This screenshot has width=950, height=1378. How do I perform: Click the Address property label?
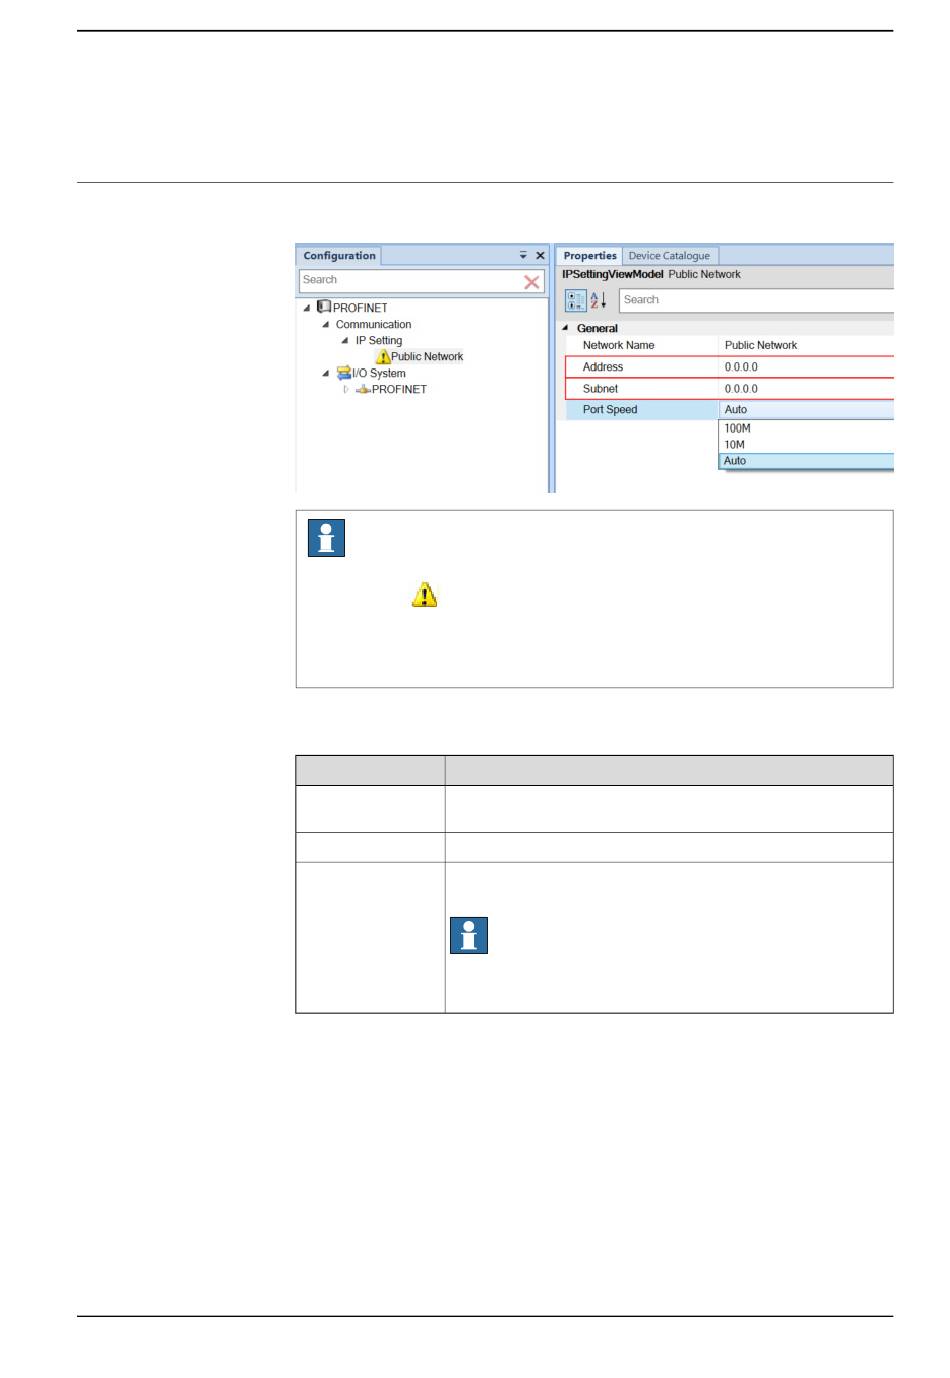point(603,367)
